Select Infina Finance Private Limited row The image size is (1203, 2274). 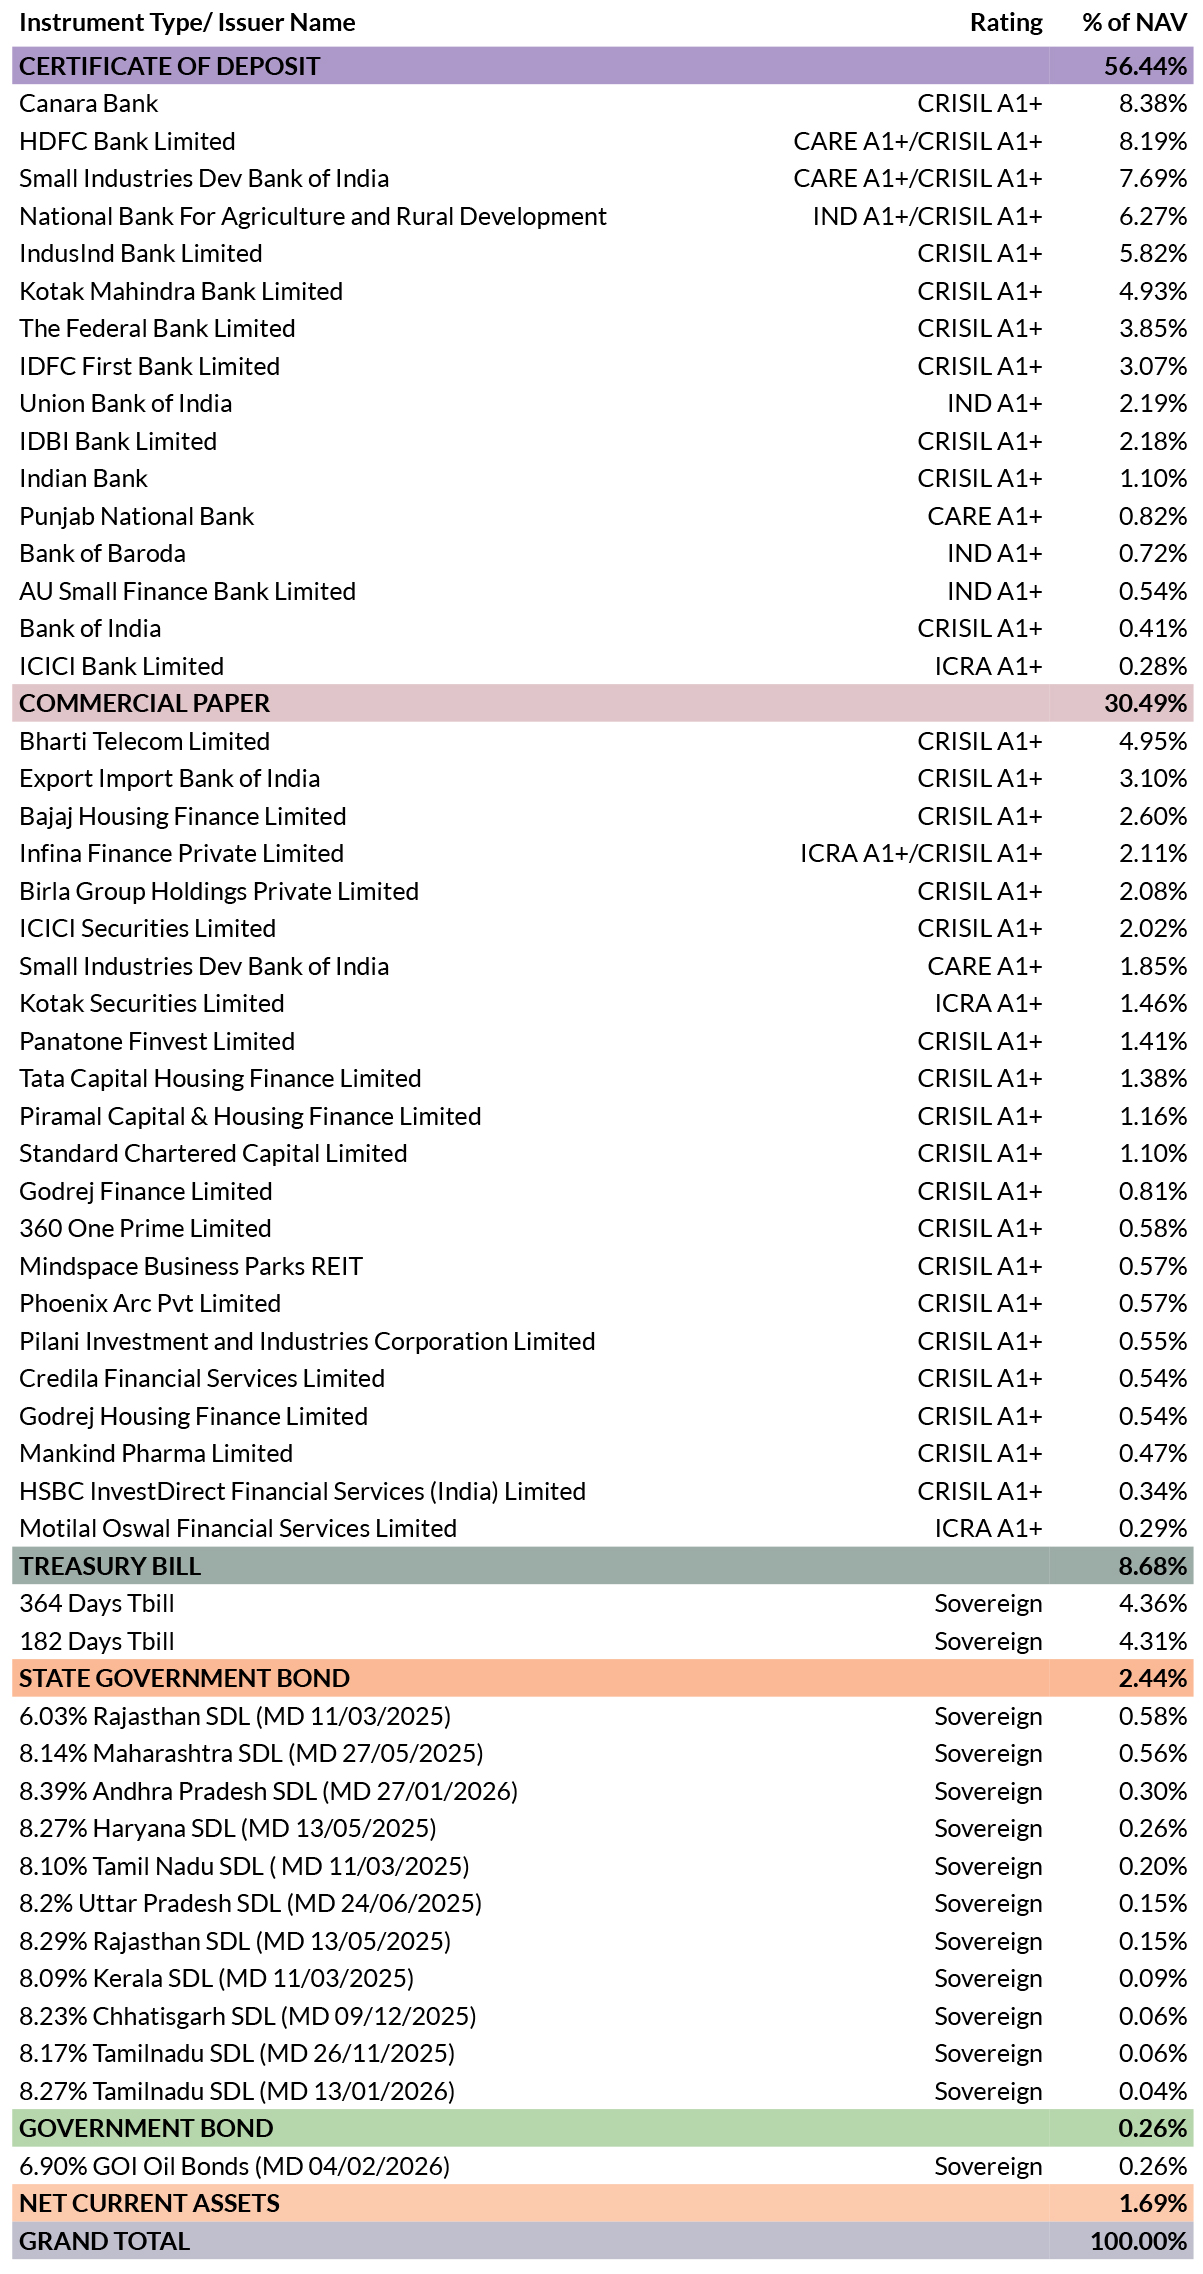(x=602, y=853)
